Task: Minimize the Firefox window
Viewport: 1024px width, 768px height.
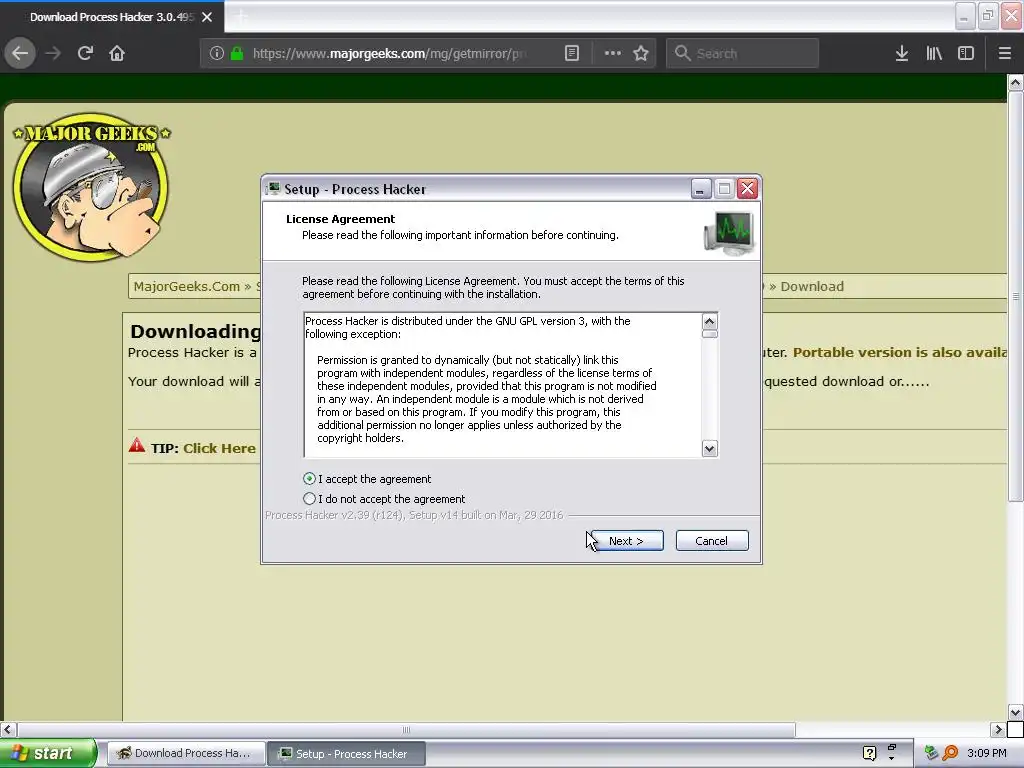Action: click(965, 16)
